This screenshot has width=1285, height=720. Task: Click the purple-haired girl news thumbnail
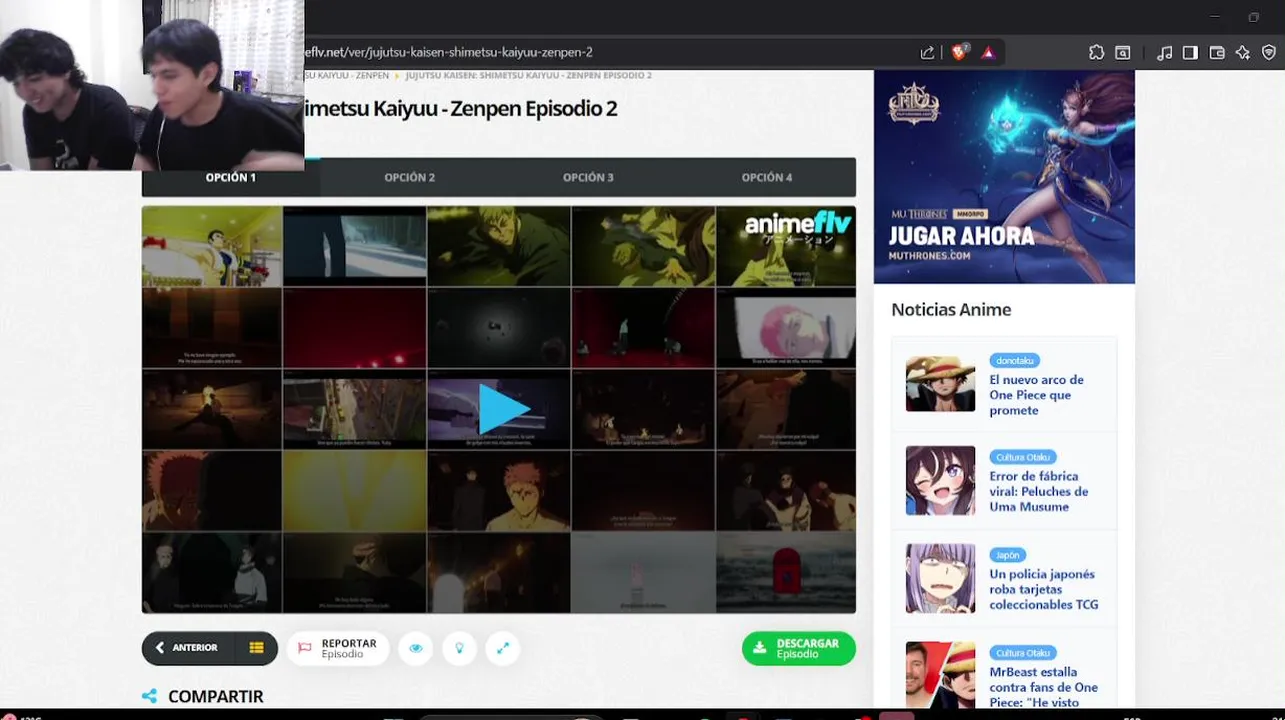pos(940,578)
